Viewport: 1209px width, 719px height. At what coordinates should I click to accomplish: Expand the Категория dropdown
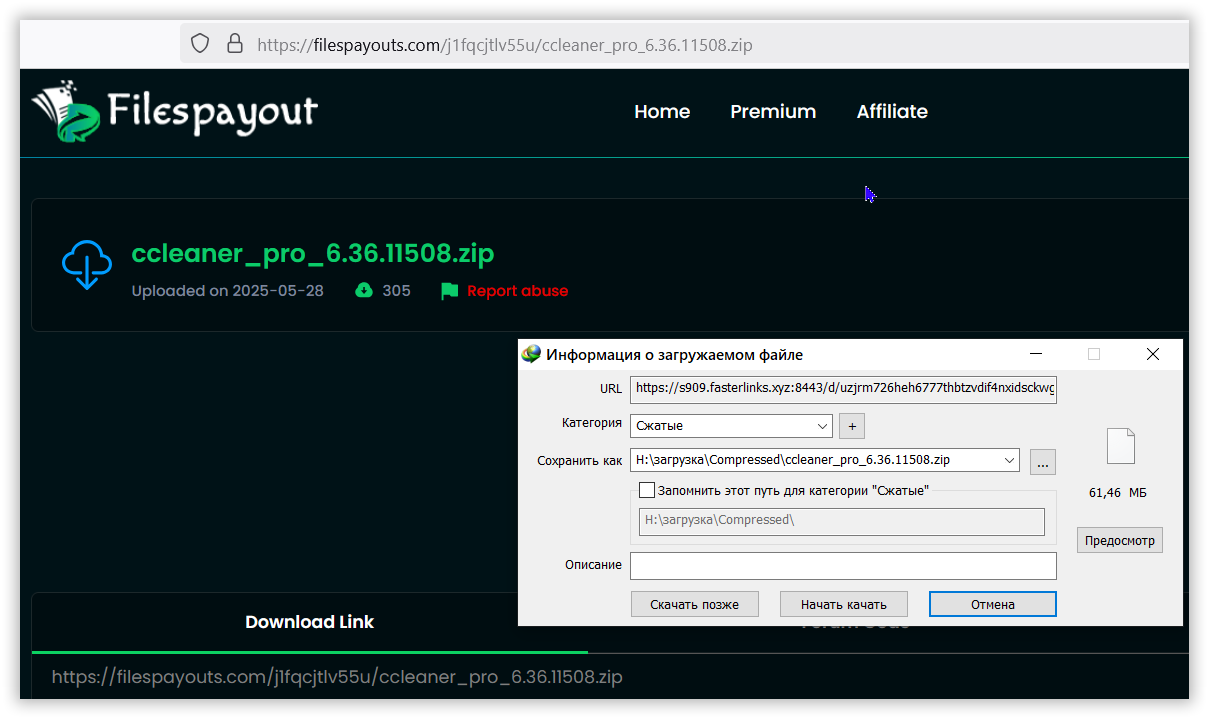[x=823, y=426]
